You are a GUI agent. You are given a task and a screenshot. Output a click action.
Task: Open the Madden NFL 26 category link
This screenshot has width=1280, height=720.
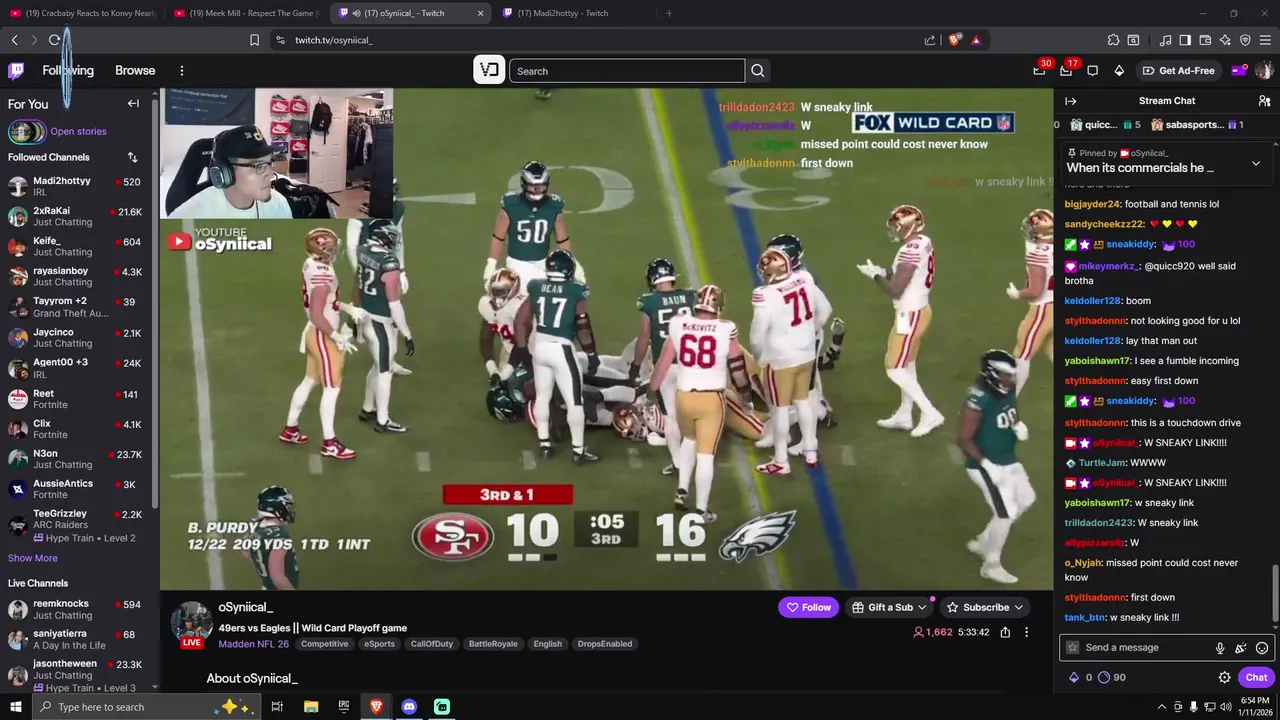click(x=253, y=644)
